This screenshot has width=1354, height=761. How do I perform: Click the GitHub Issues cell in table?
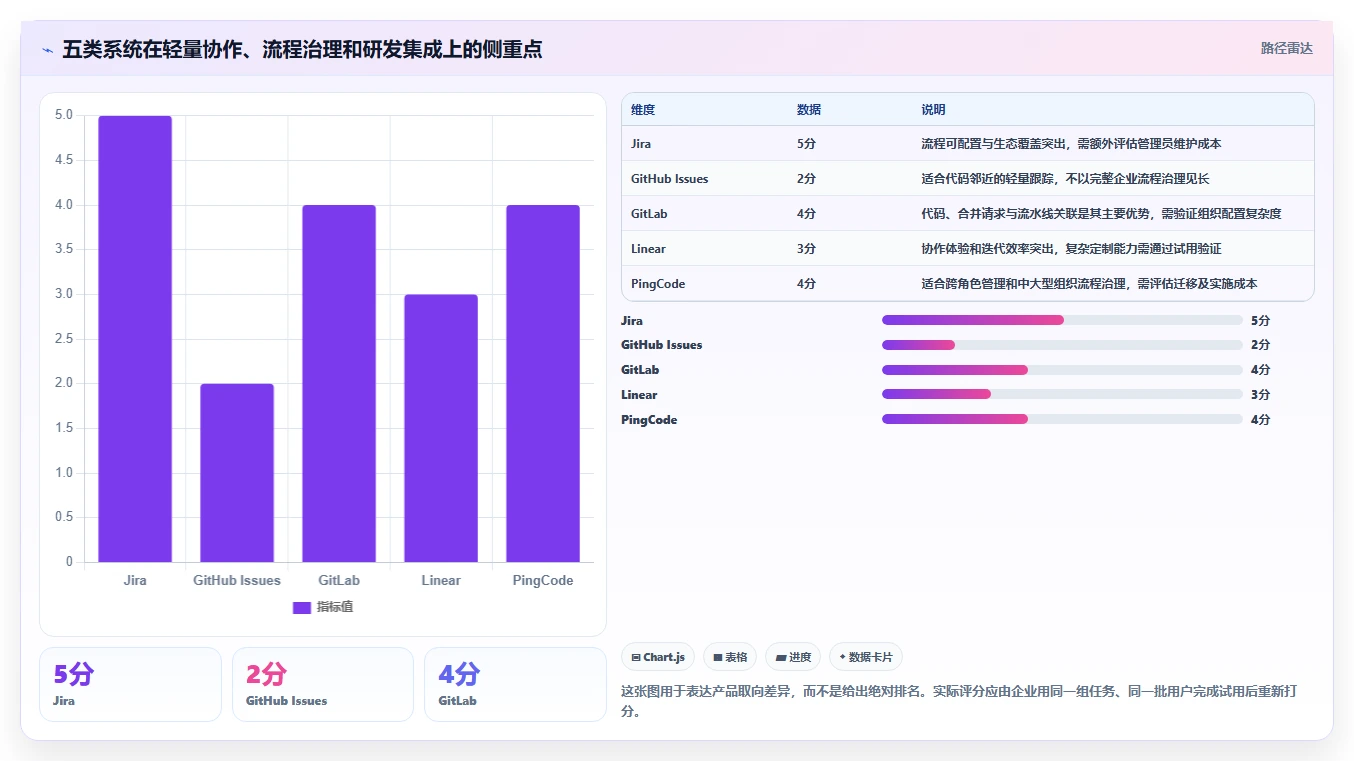tap(670, 179)
